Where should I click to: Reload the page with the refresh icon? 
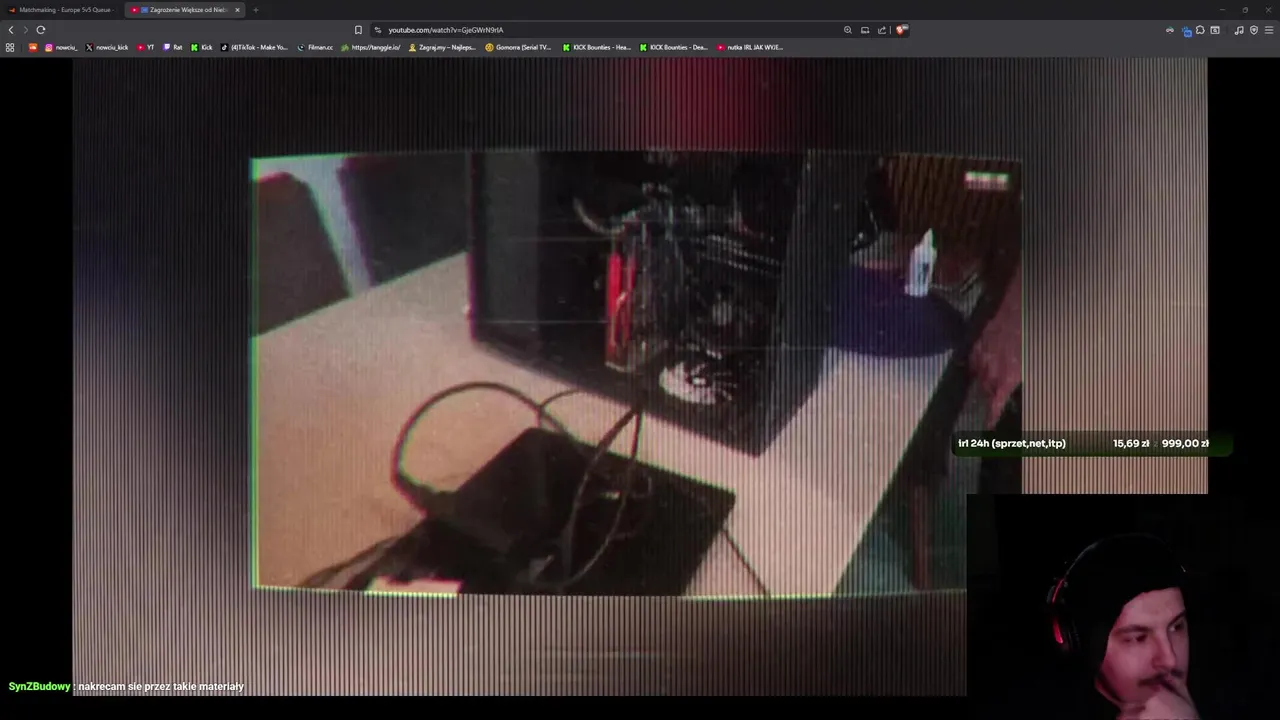41,30
